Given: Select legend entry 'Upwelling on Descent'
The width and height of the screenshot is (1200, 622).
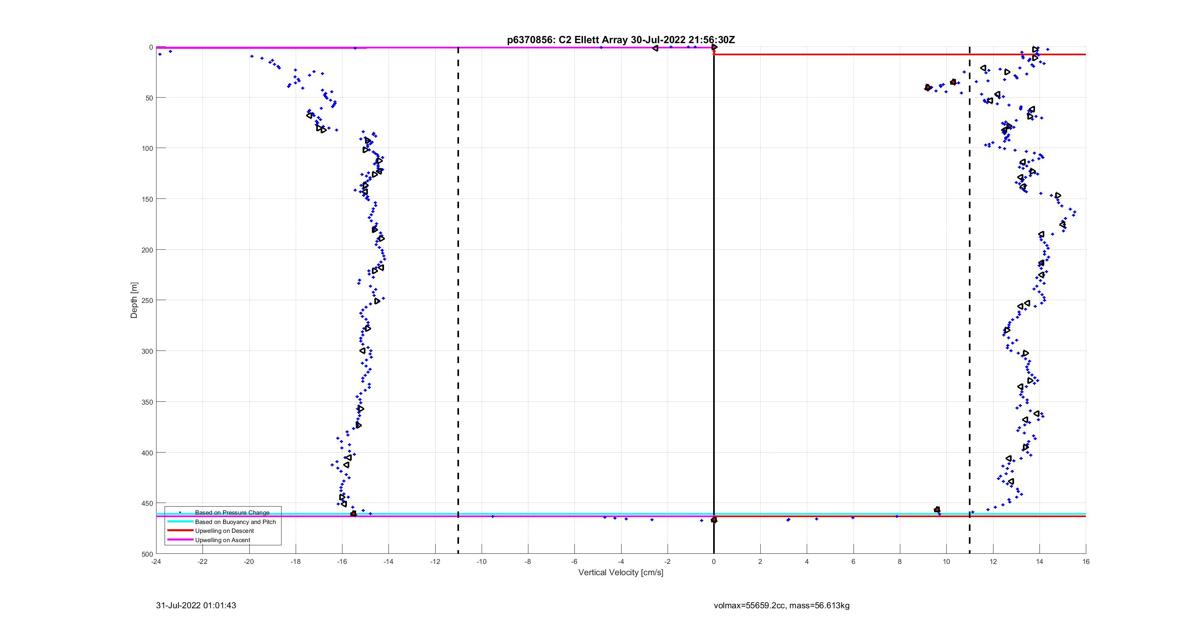Looking at the screenshot, I should click(x=223, y=530).
